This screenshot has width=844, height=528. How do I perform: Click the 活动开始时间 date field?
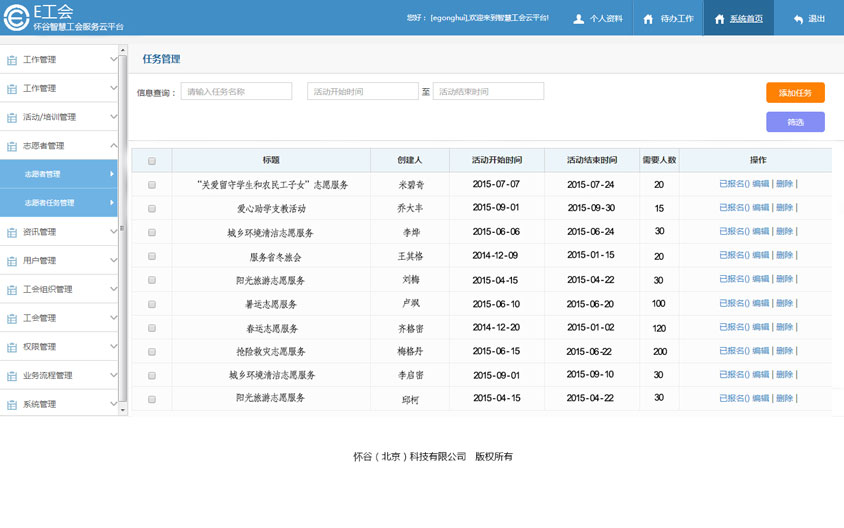[x=363, y=91]
